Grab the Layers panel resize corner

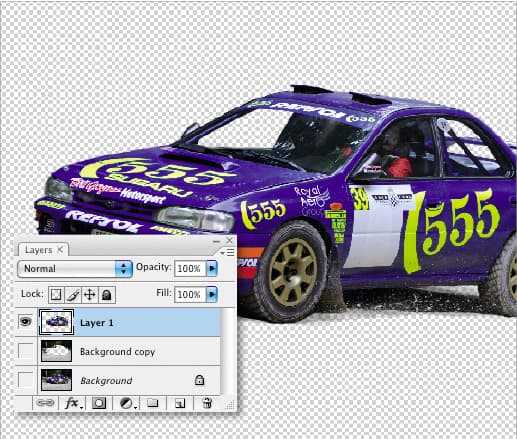pyautogui.click(x=230, y=406)
